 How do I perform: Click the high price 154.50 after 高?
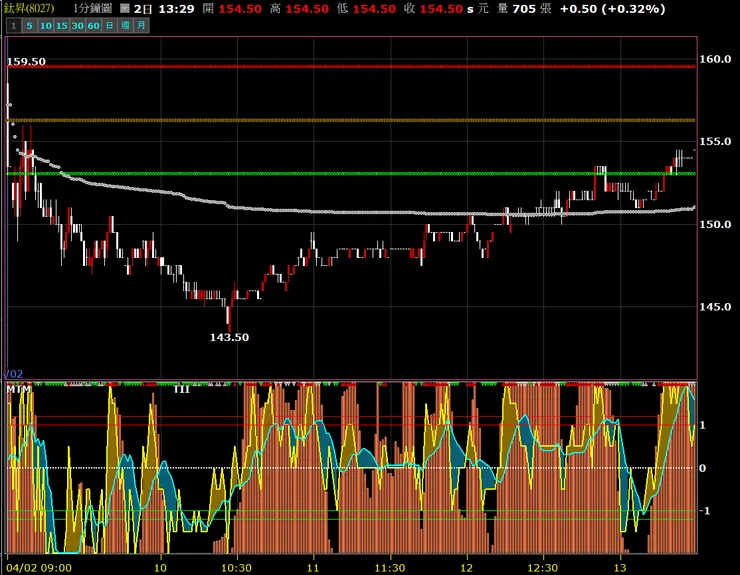pyautogui.click(x=307, y=8)
